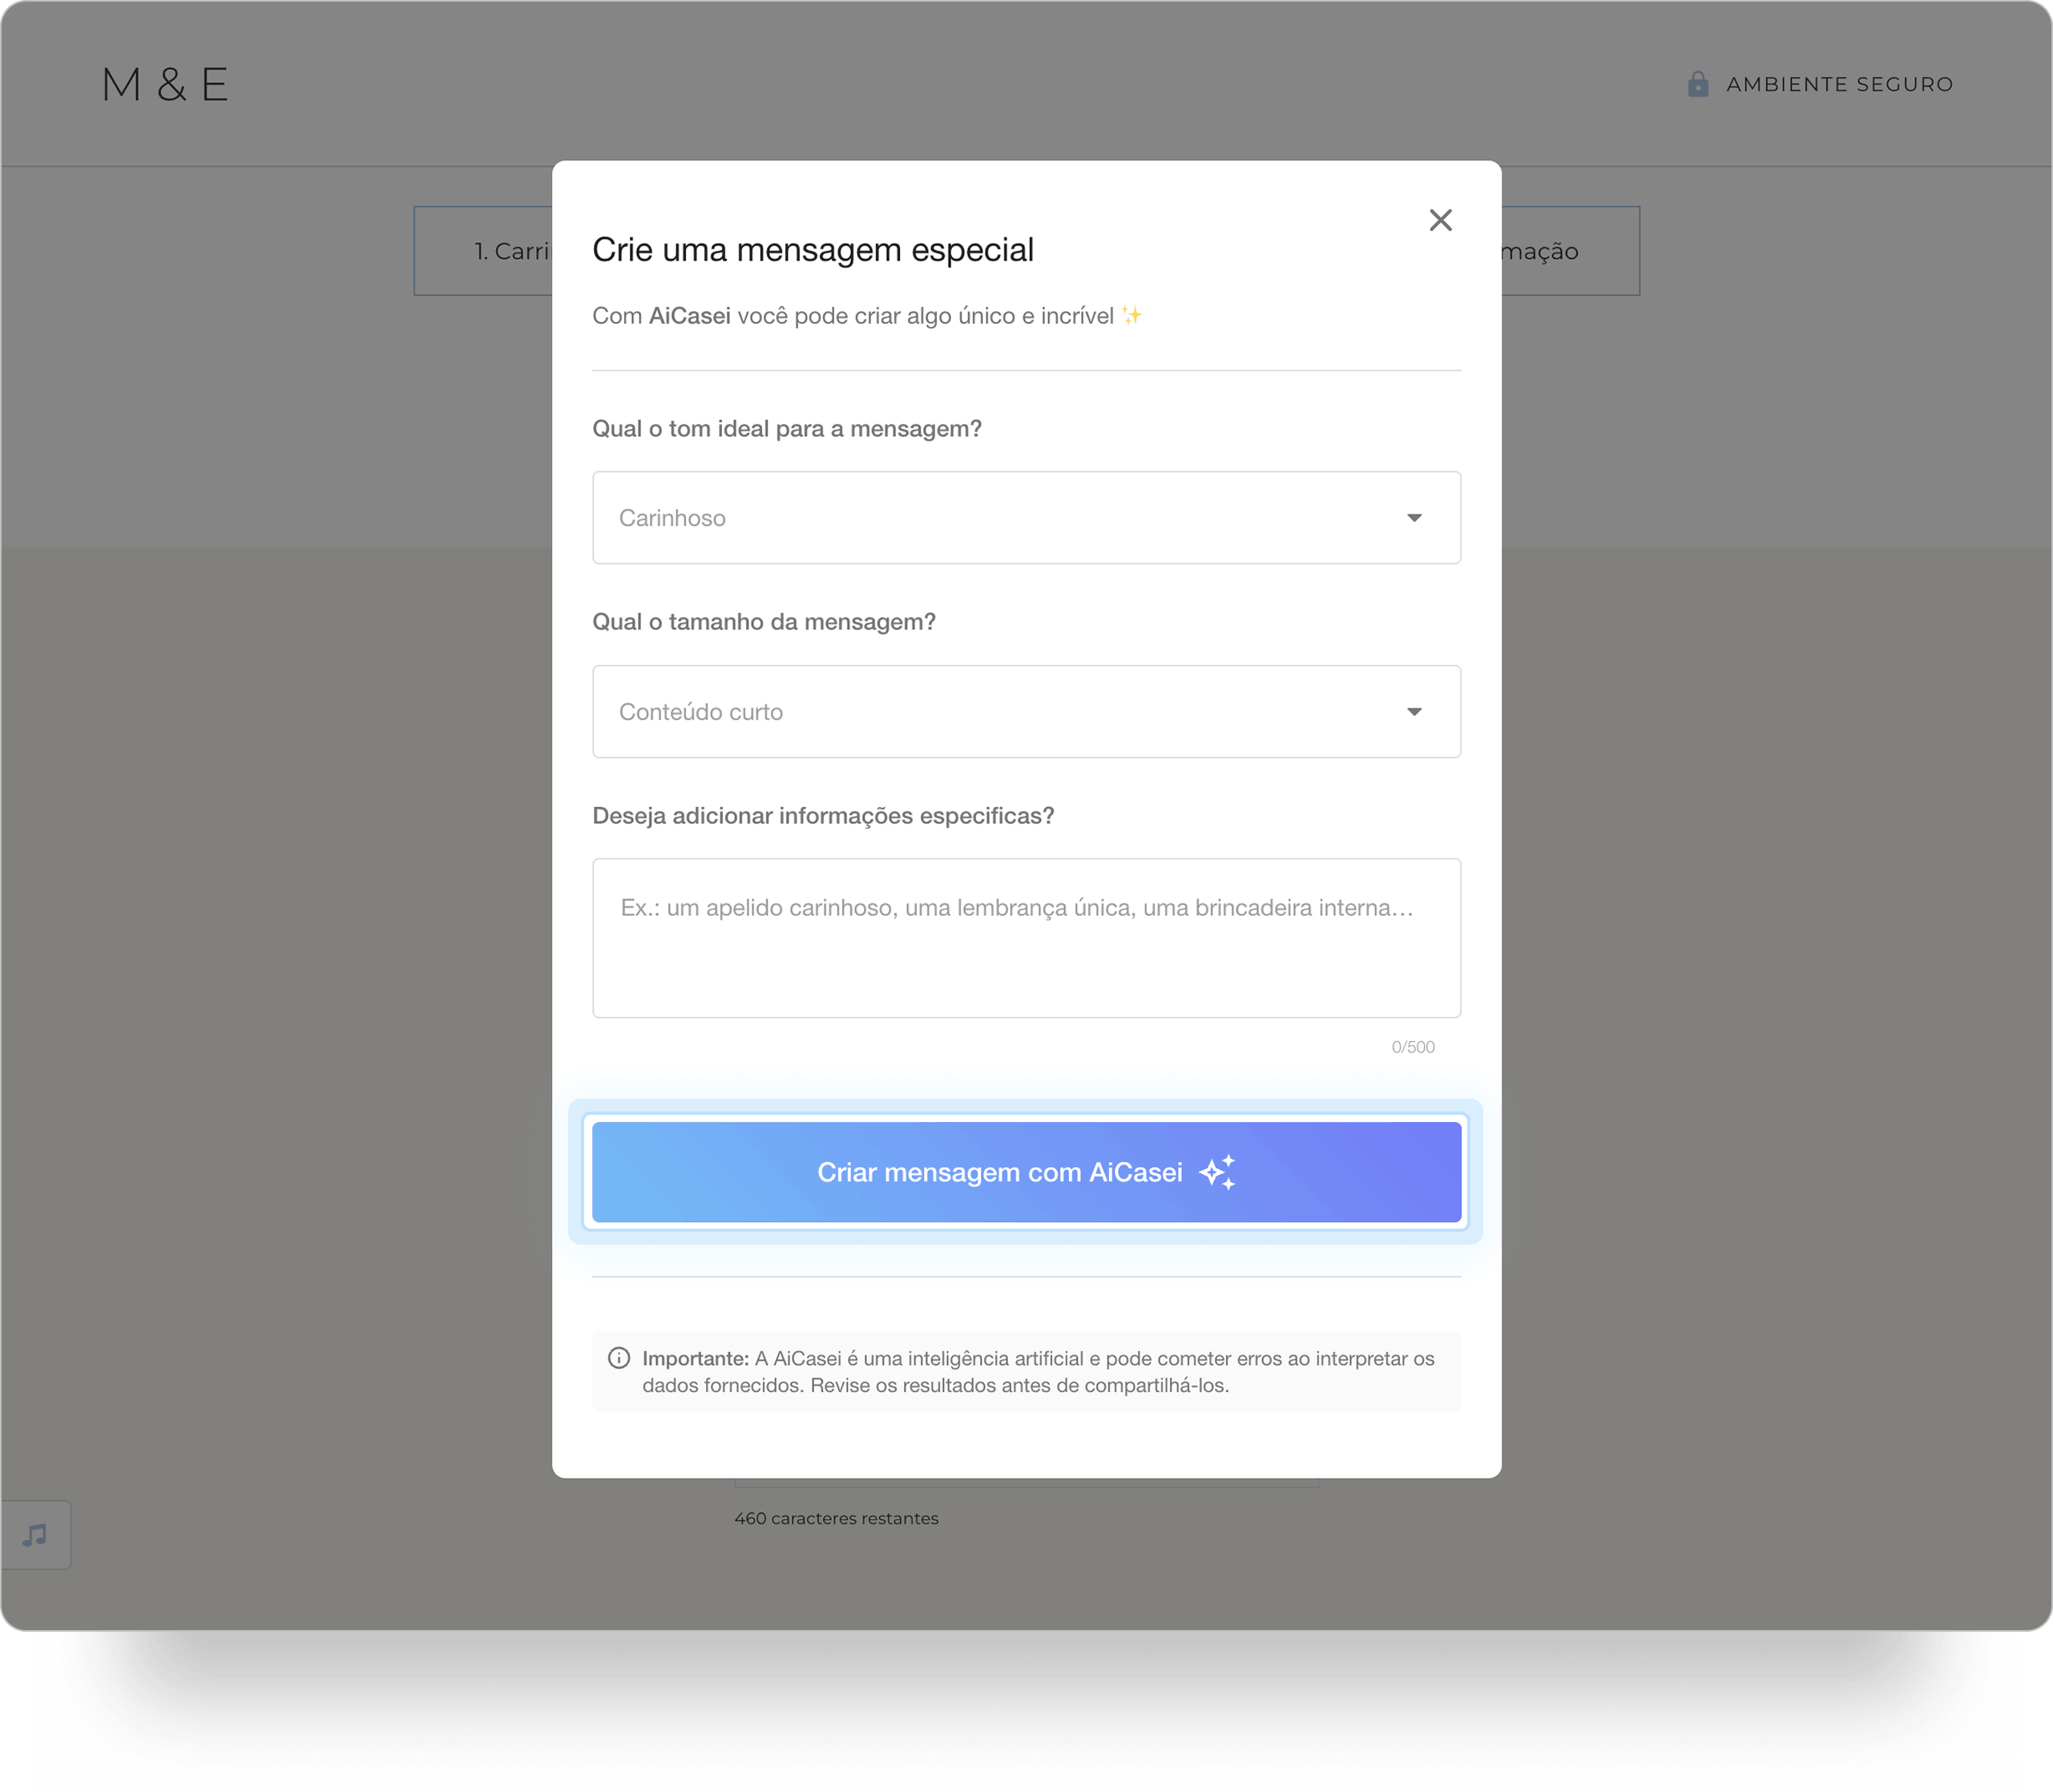The width and height of the screenshot is (2053, 1792).
Task: Close the special message dialog
Action: (x=1440, y=220)
